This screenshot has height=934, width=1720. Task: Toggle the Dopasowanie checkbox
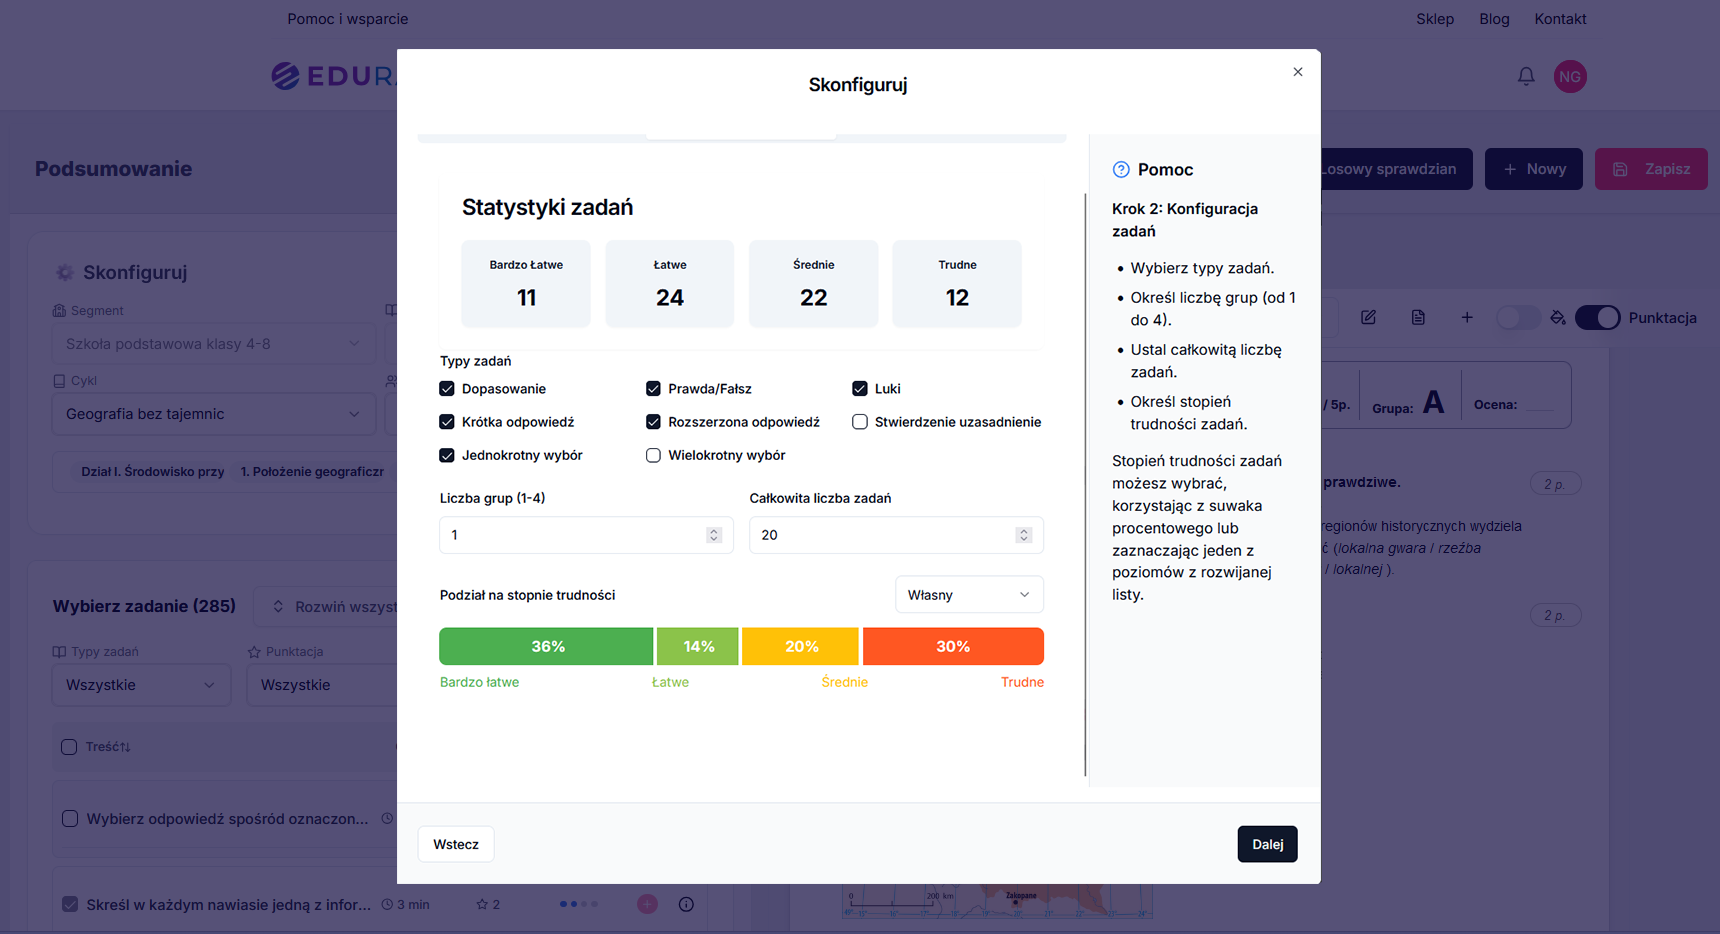(447, 389)
